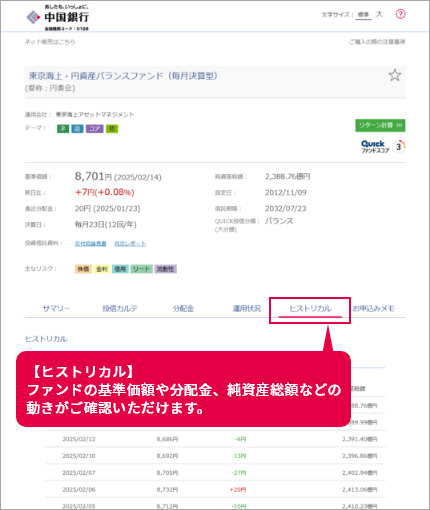The width and height of the screenshot is (430, 510).
Task: Click the -27円 change cell
Action: (239, 473)
